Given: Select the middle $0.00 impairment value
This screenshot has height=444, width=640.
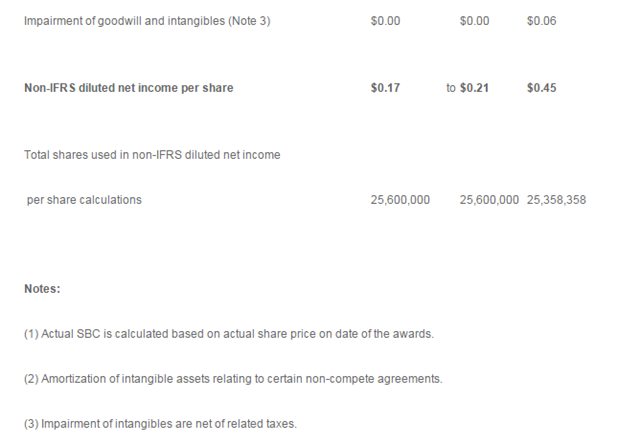Looking at the screenshot, I should (x=474, y=21).
